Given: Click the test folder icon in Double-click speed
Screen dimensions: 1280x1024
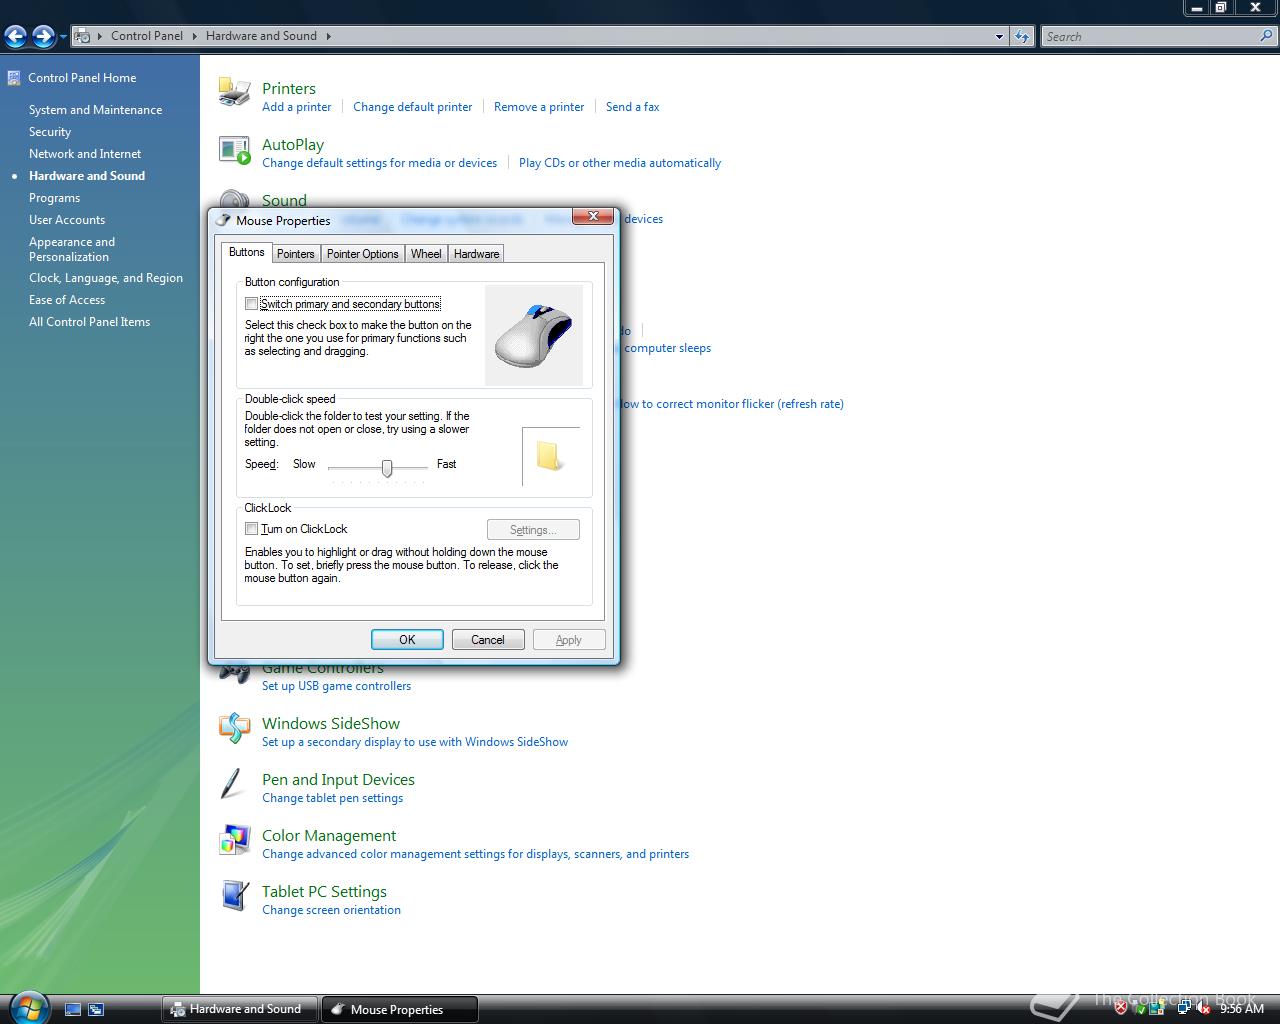Looking at the screenshot, I should (x=550, y=456).
